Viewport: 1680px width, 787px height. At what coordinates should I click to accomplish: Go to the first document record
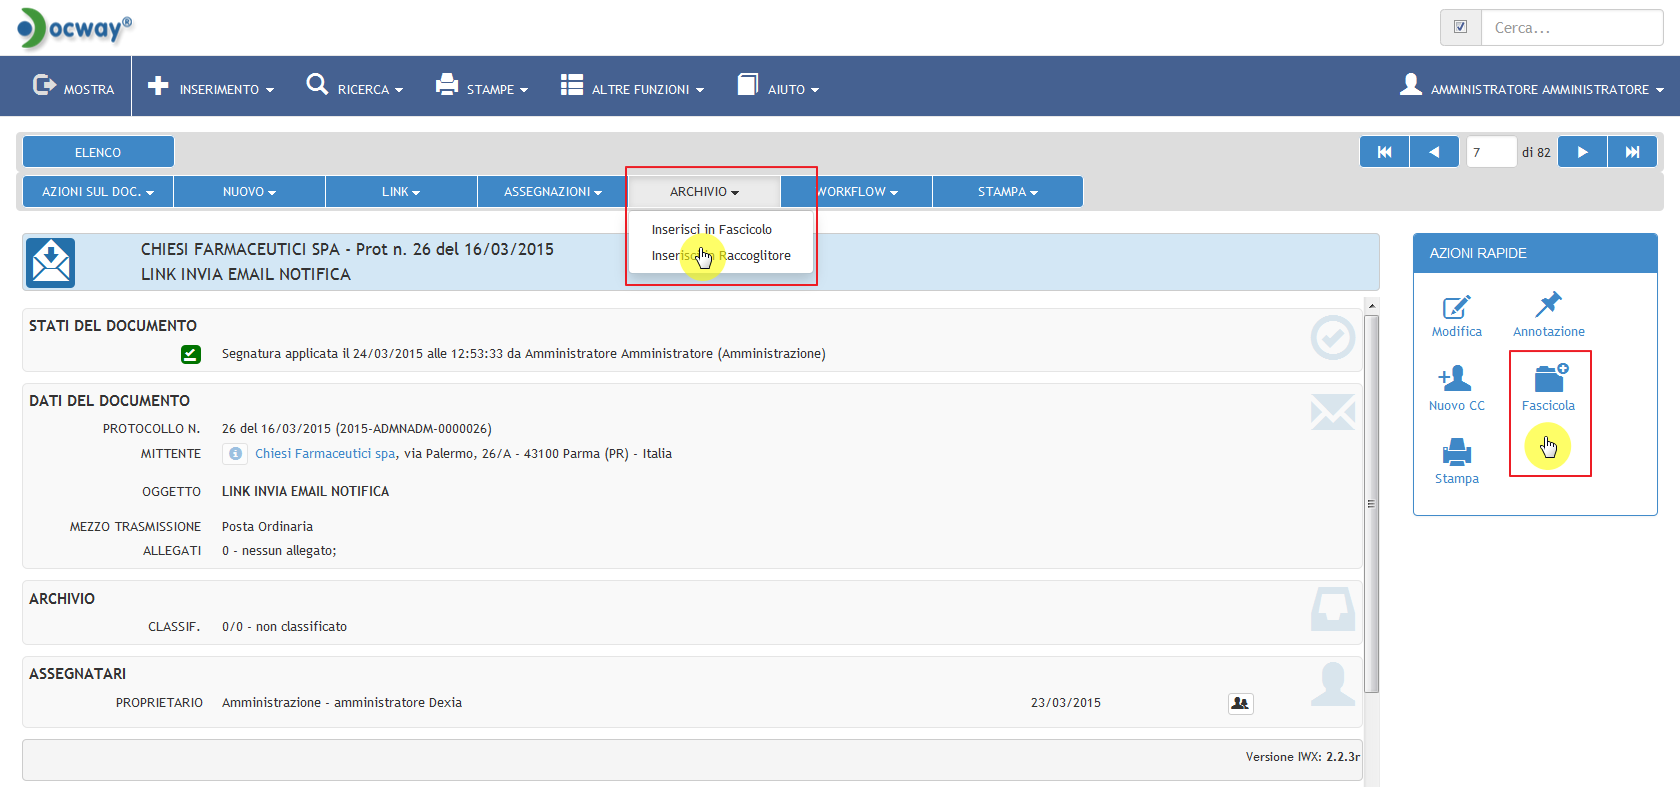click(1384, 152)
